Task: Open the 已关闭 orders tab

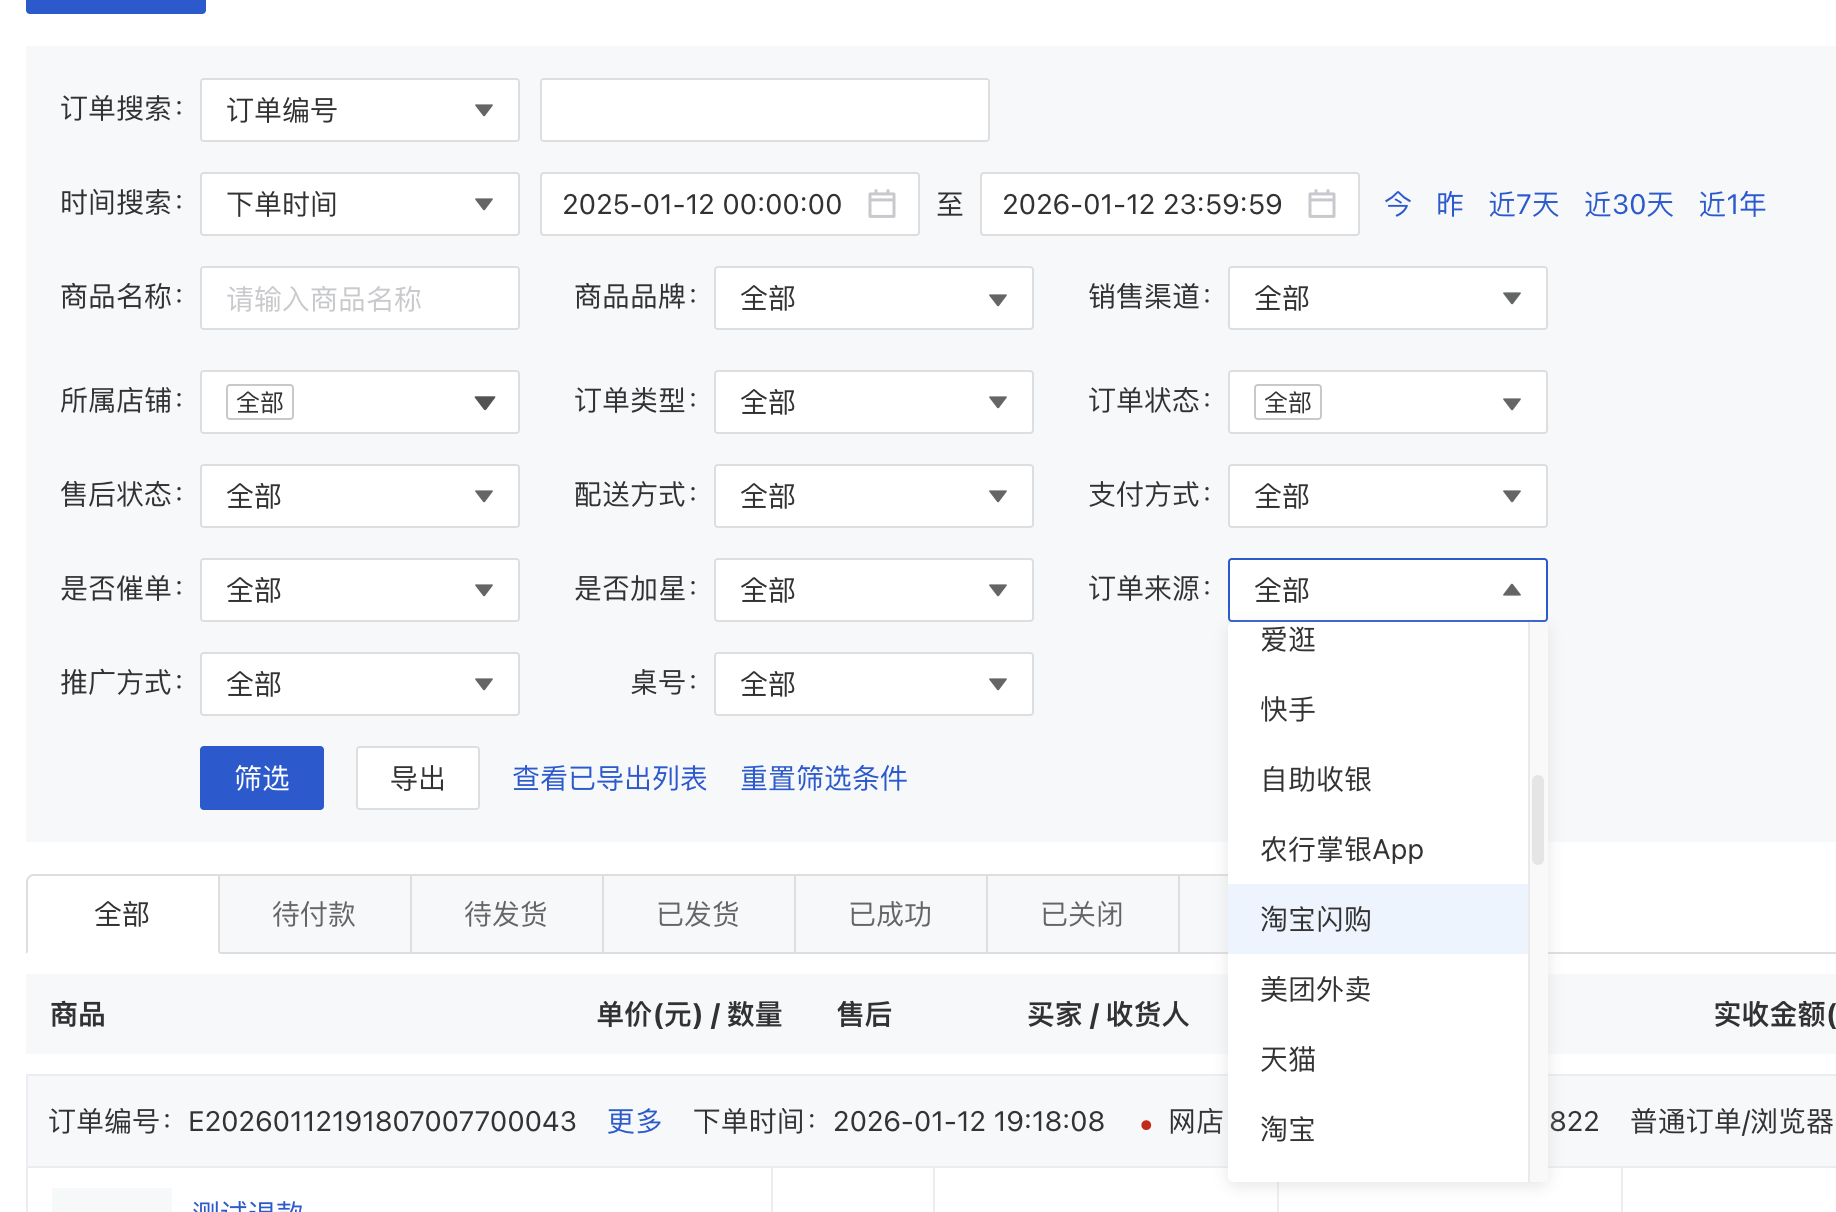Action: click(1082, 914)
